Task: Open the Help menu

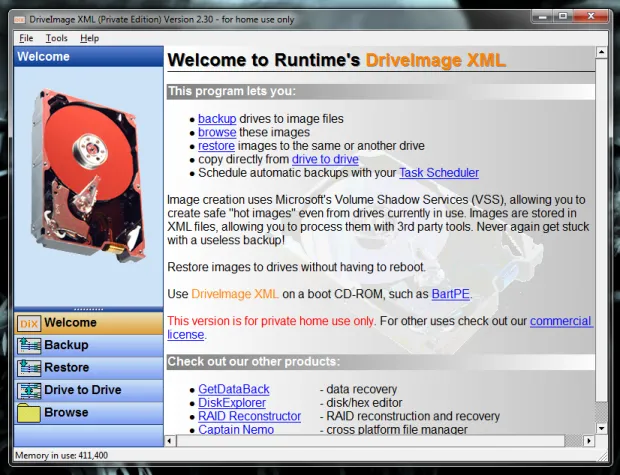Action: coord(90,38)
